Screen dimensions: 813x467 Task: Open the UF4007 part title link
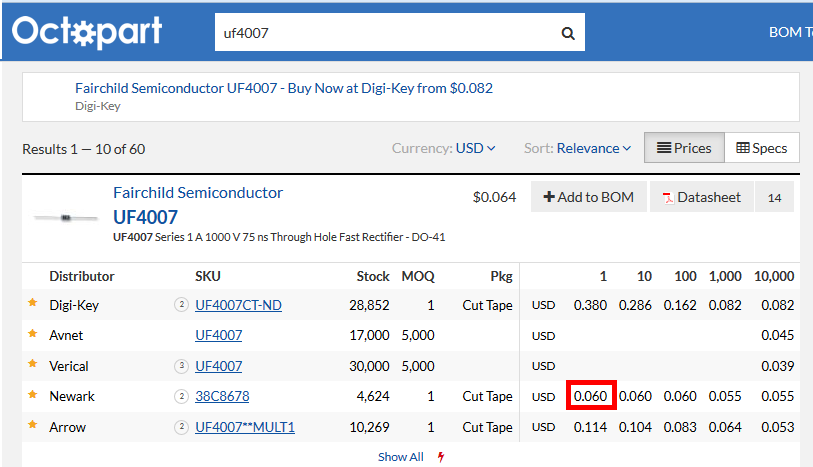pos(145,217)
